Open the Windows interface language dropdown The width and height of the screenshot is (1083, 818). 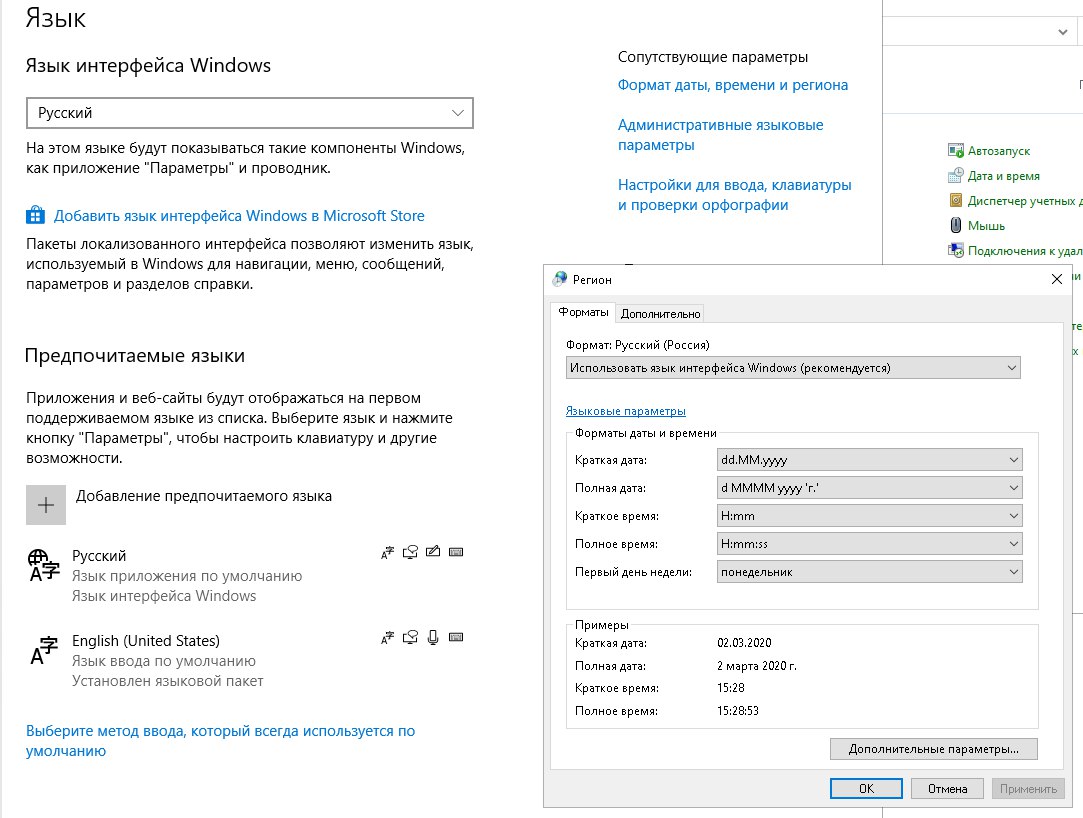250,113
